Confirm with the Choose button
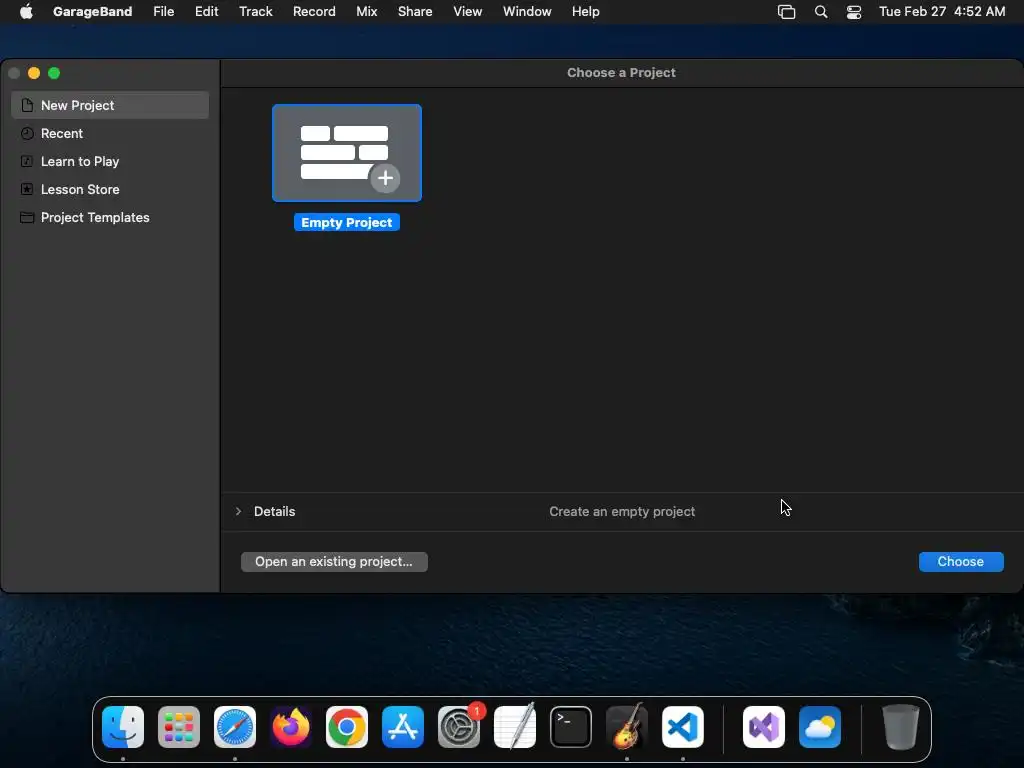Image resolution: width=1024 pixels, height=768 pixels. click(961, 562)
